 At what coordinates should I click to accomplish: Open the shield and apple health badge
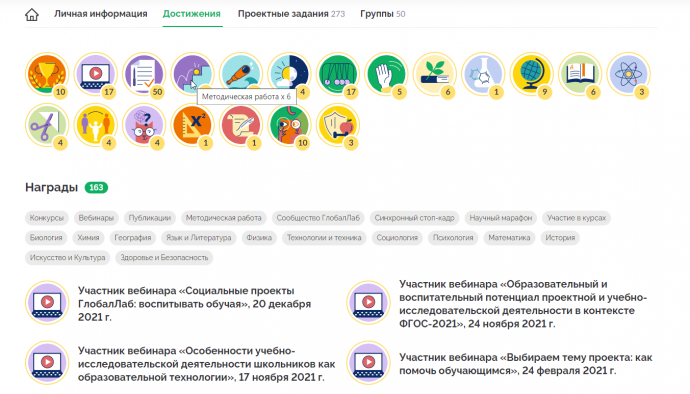tap(338, 125)
